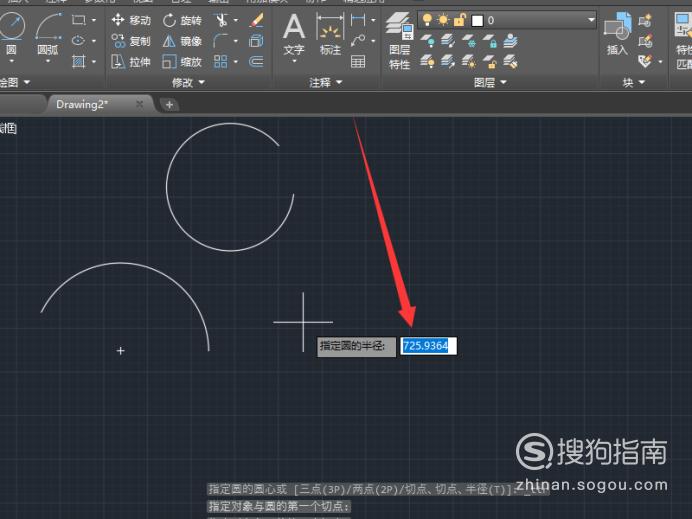Expand the Hatch tool dropdown arrow
This screenshot has width=692, height=519.
coord(94,62)
